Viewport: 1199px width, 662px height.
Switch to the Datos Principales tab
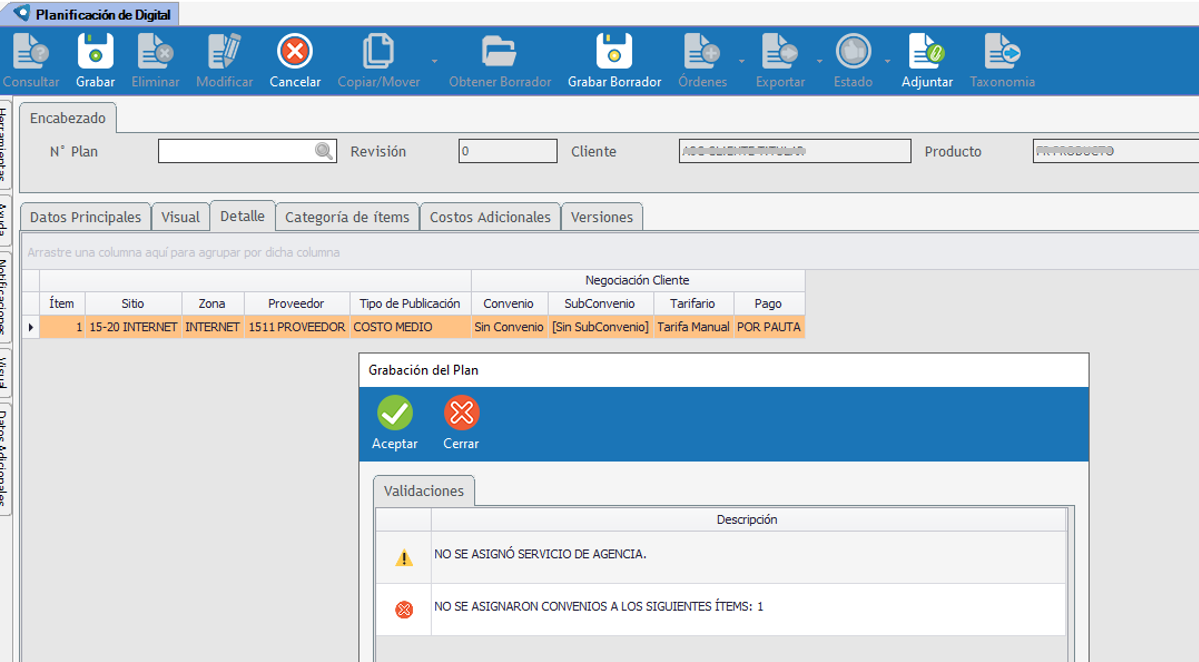(x=86, y=217)
